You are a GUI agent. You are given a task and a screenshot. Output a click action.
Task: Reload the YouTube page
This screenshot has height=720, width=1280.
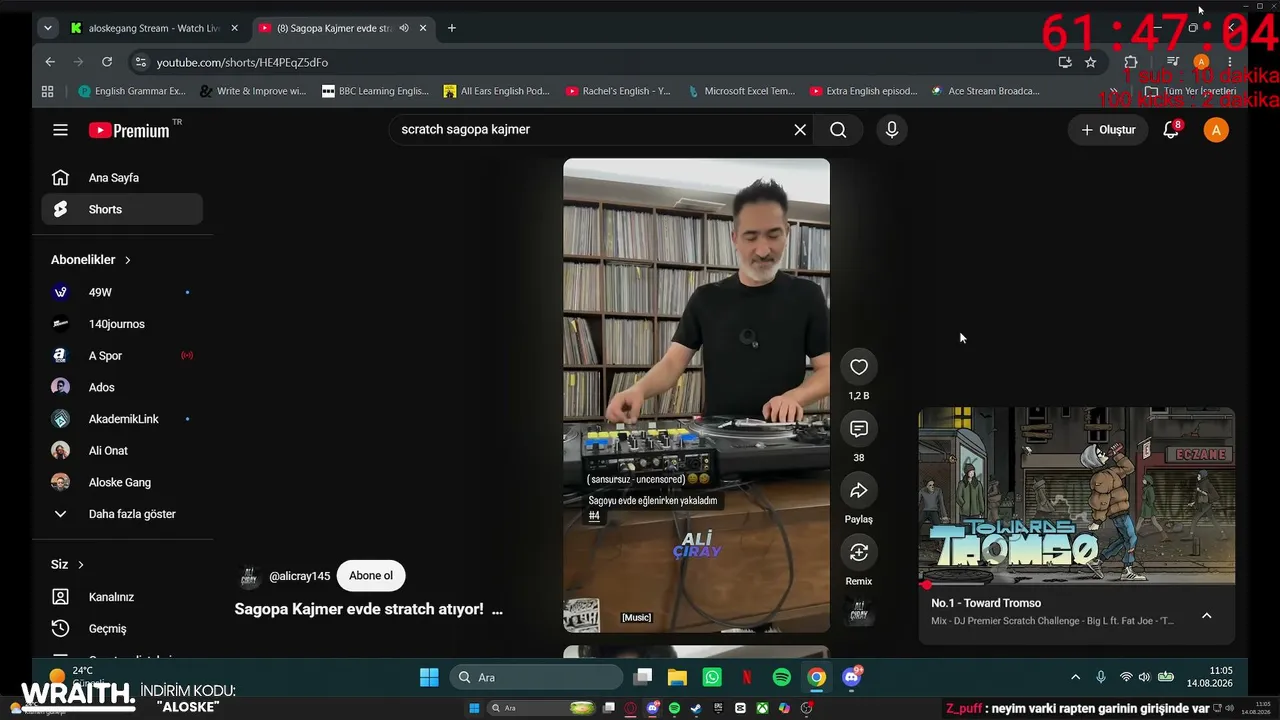pyautogui.click(x=109, y=62)
